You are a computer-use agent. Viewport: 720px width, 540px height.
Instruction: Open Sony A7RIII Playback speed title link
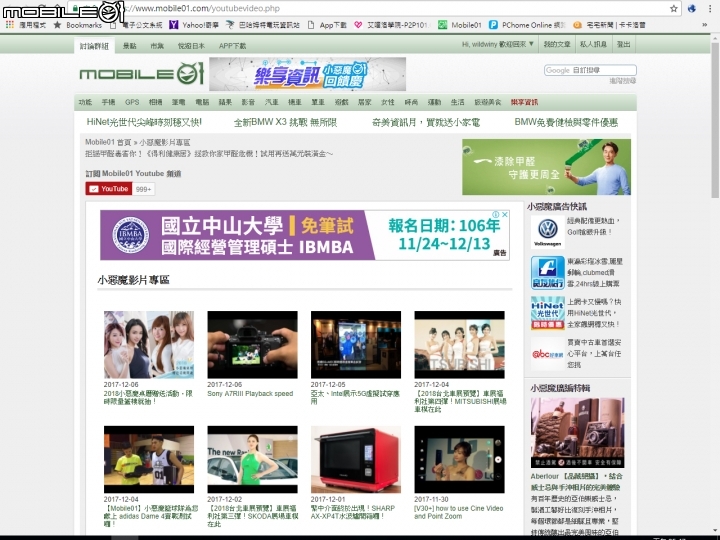tap(250, 394)
